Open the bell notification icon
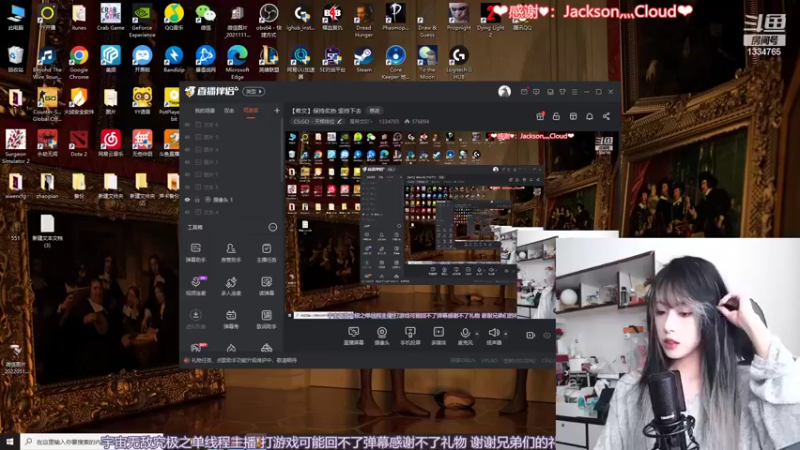800x450 pixels. [589, 116]
